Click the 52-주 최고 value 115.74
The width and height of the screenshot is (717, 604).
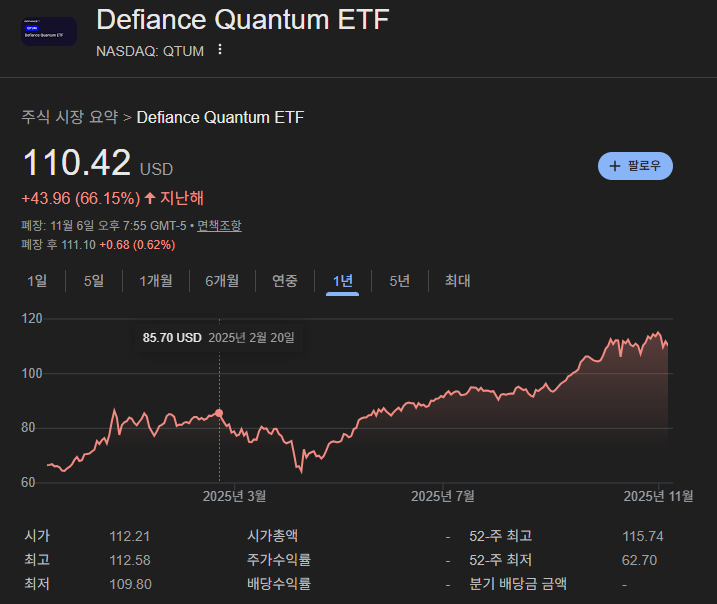[x=642, y=536]
